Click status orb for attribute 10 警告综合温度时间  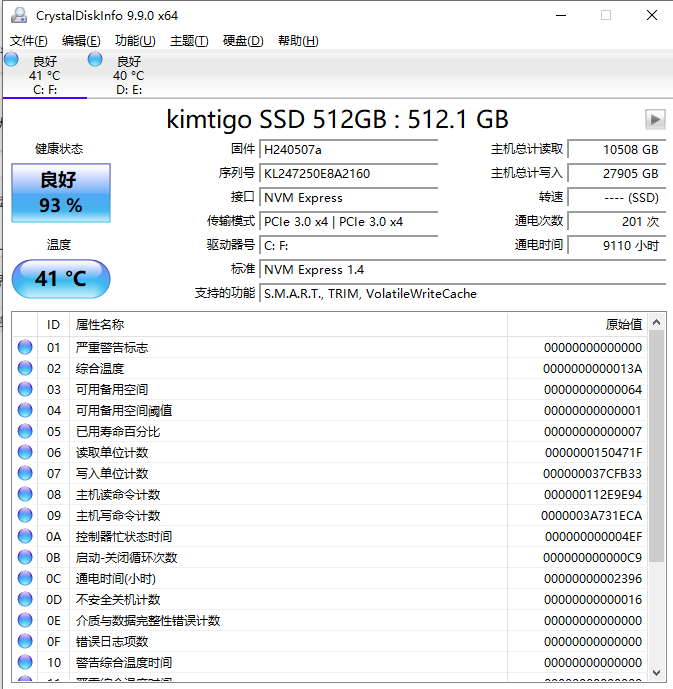pos(25,662)
